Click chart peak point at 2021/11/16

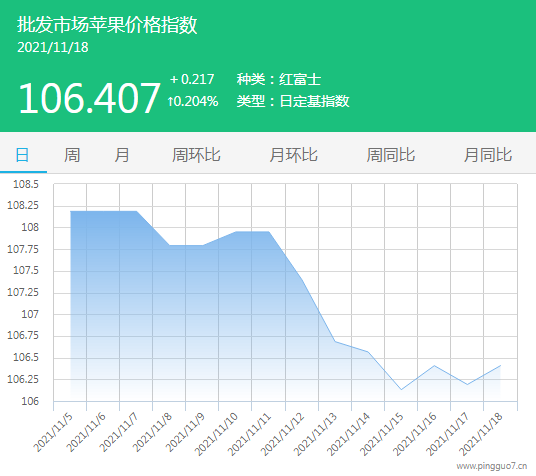coord(434,366)
